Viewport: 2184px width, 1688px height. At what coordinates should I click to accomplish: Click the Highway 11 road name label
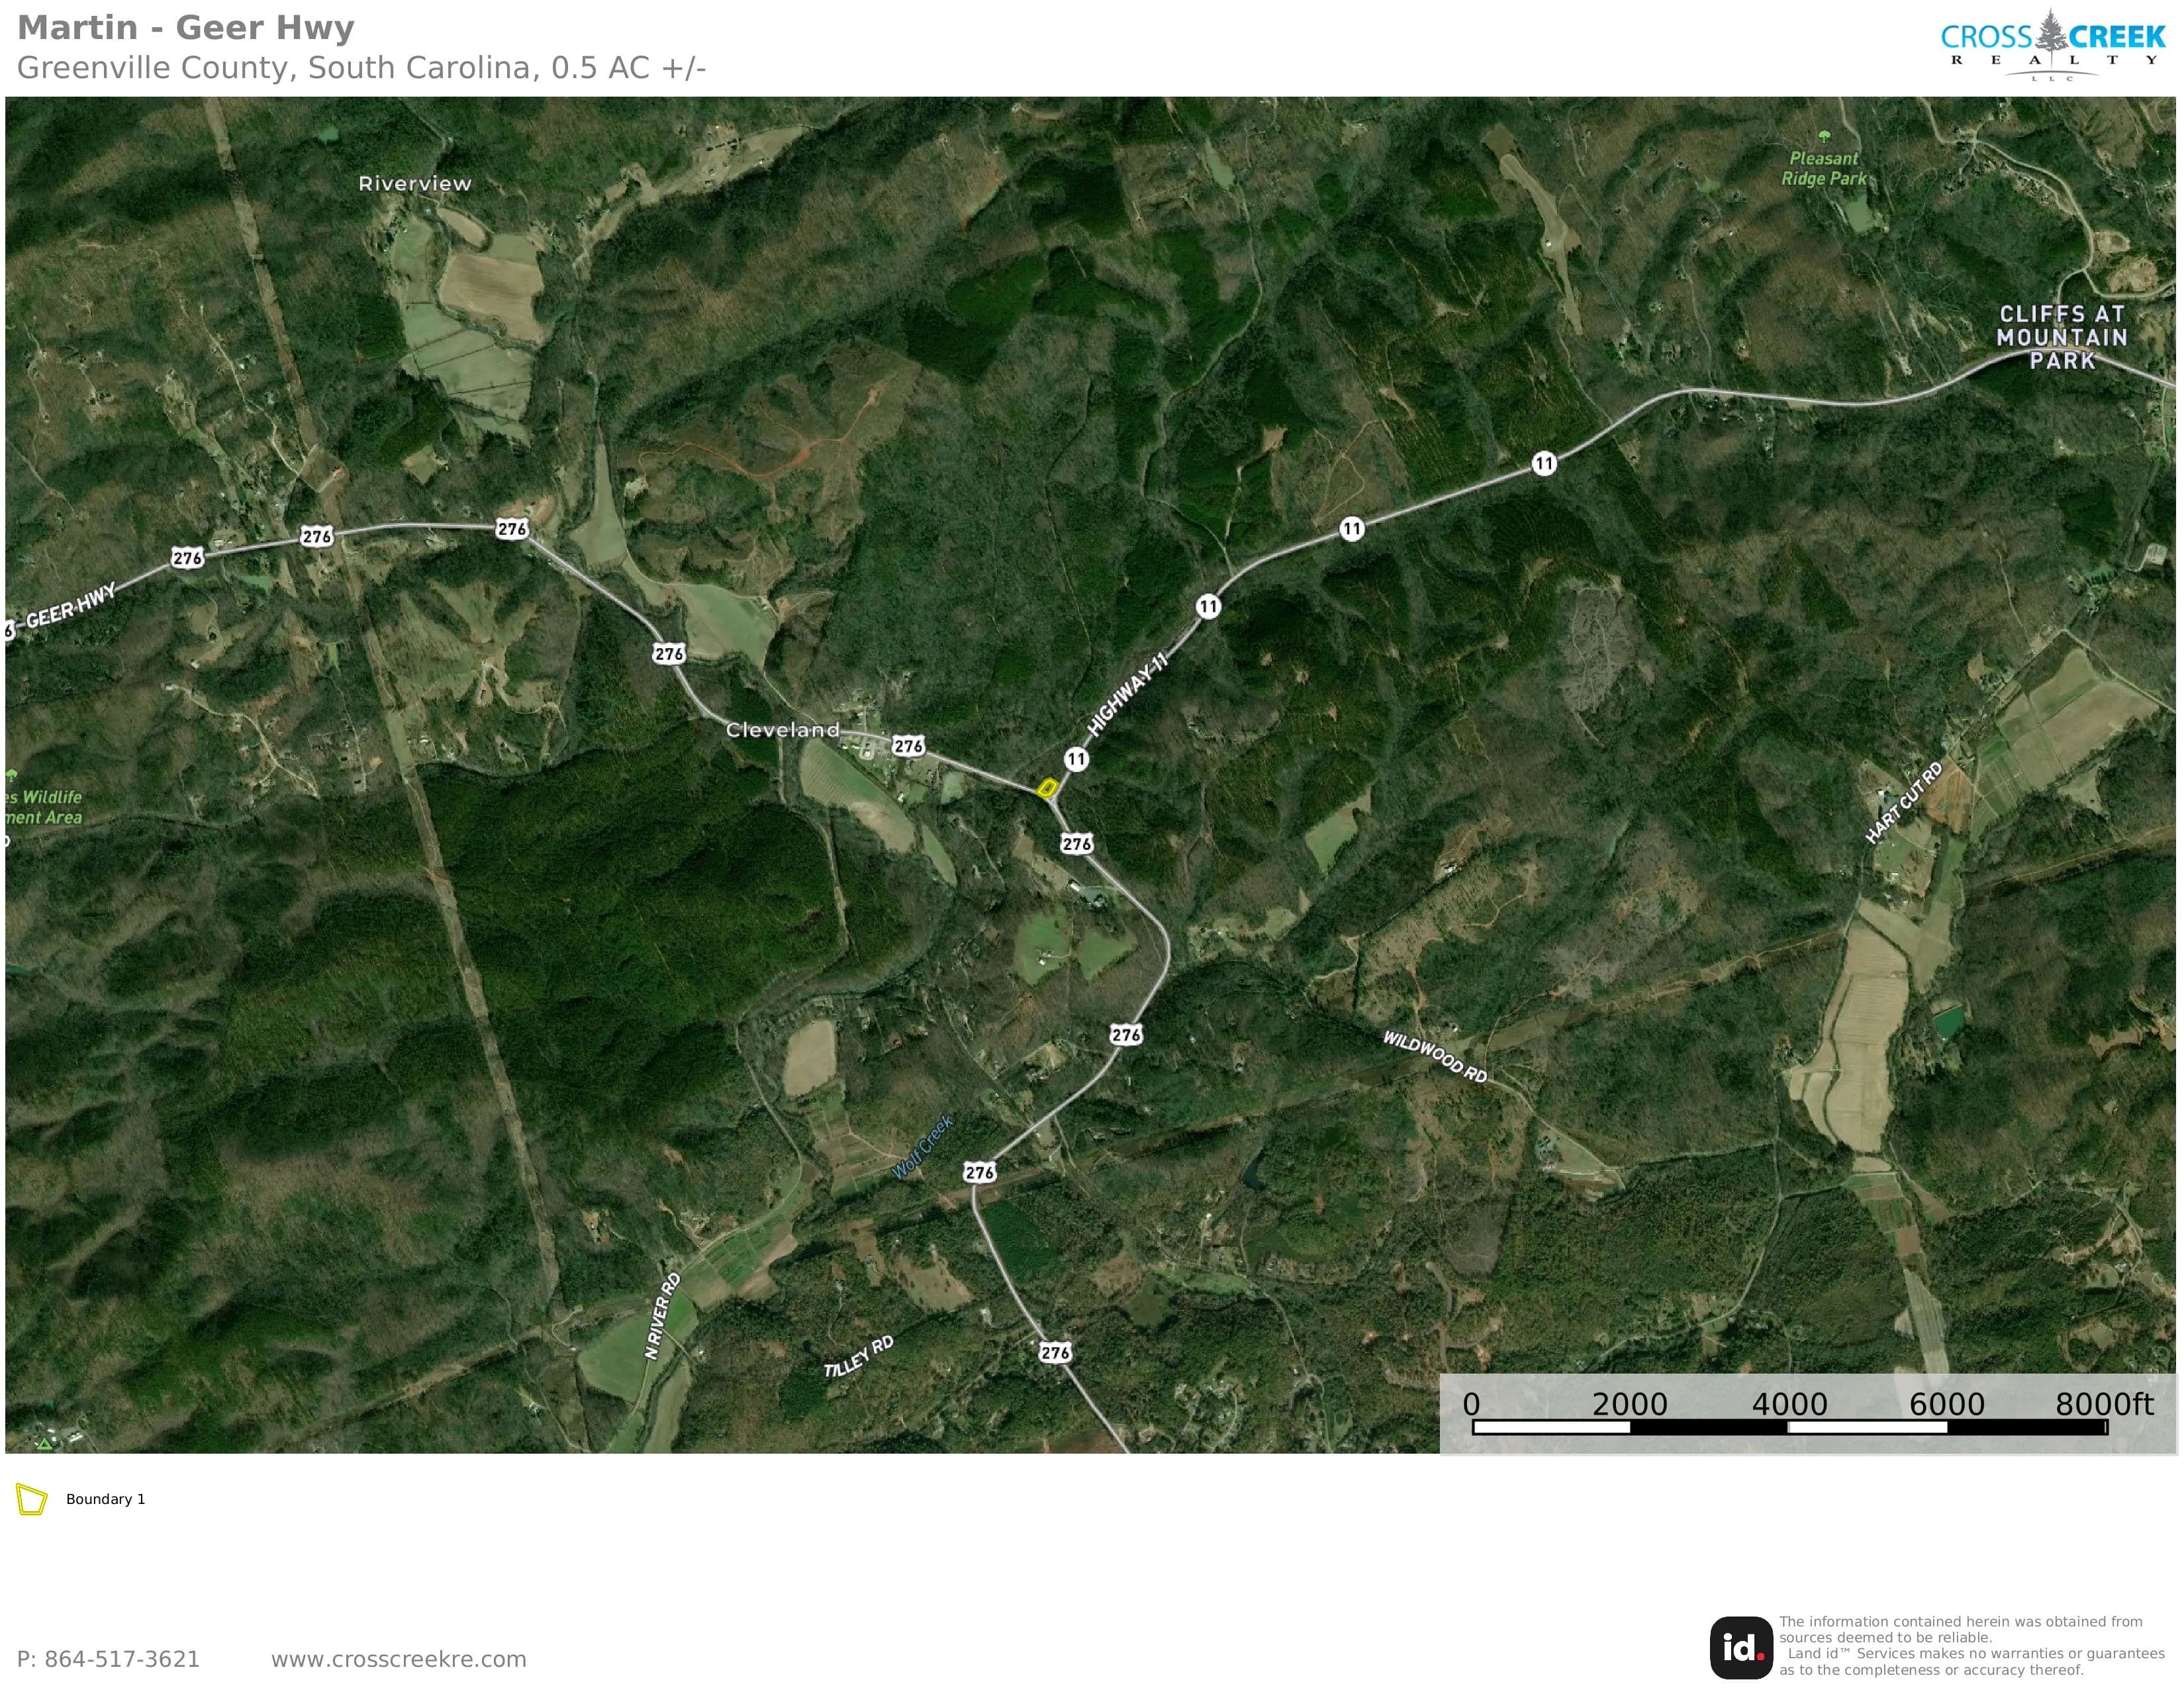pos(1127,694)
